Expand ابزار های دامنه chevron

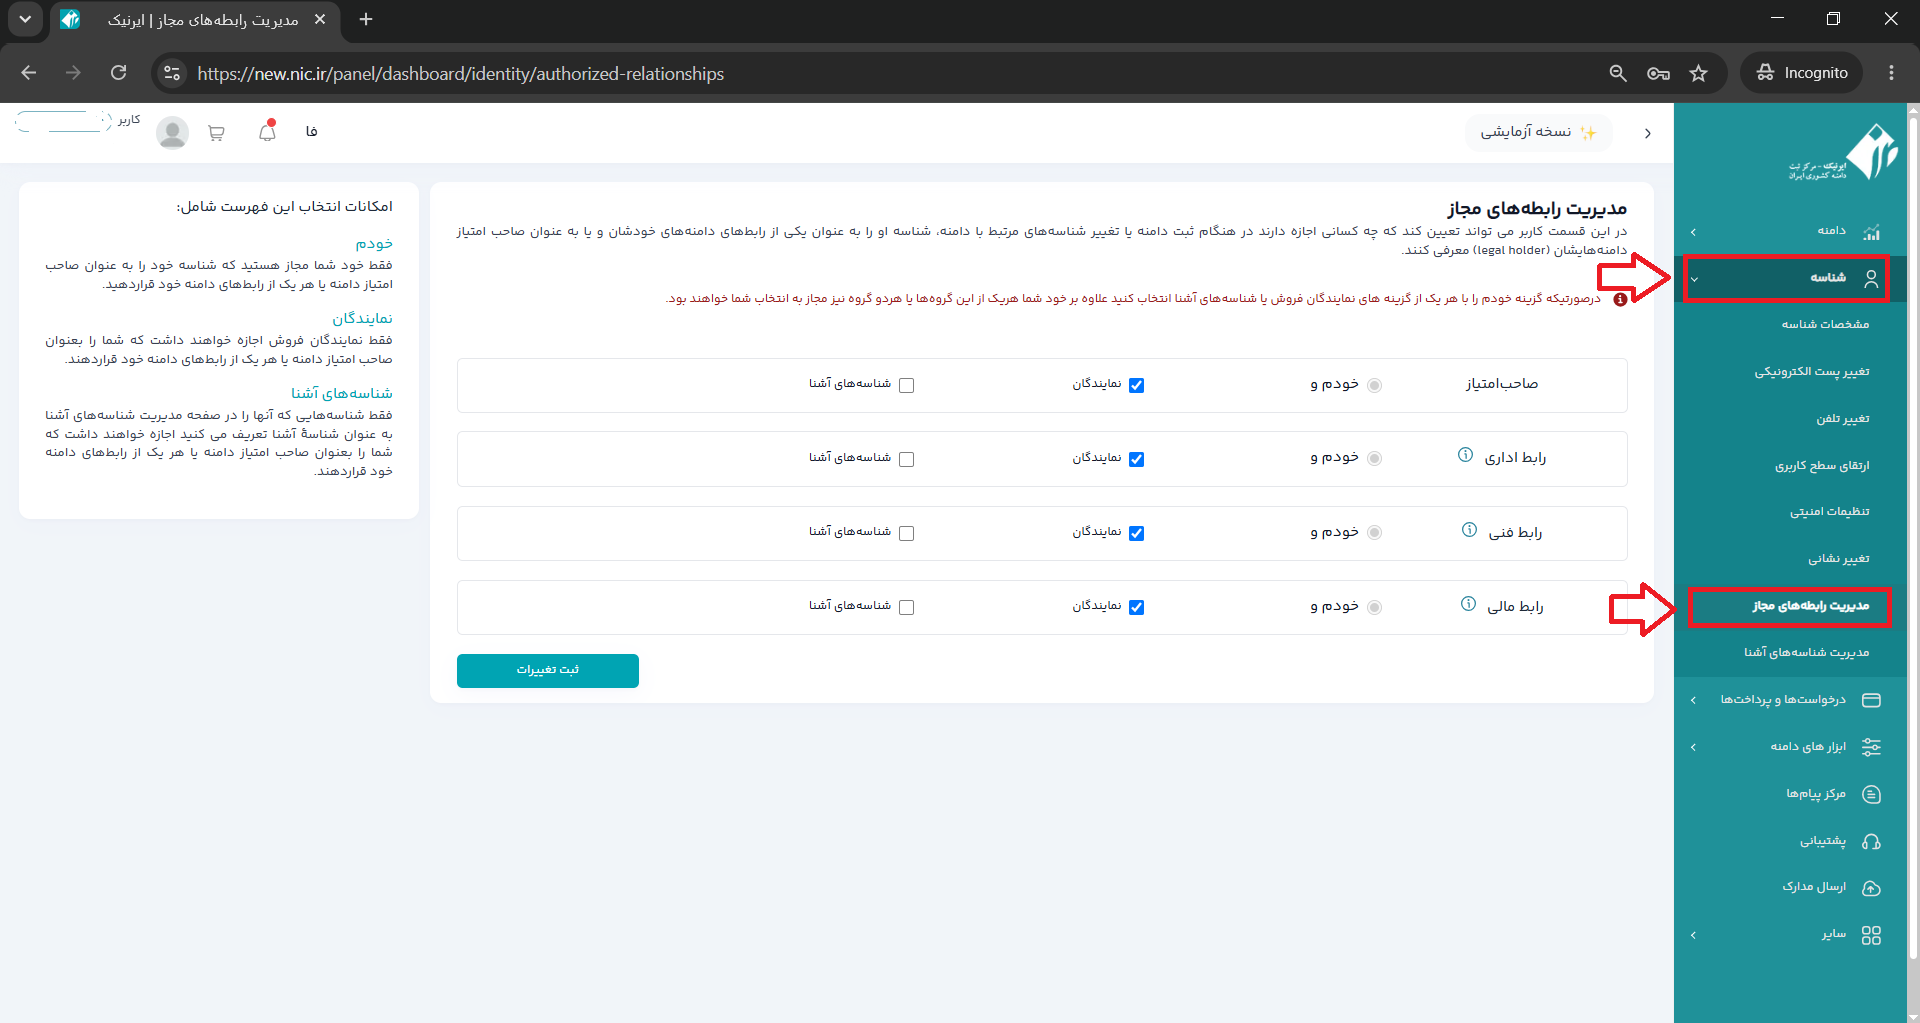[x=1693, y=747]
